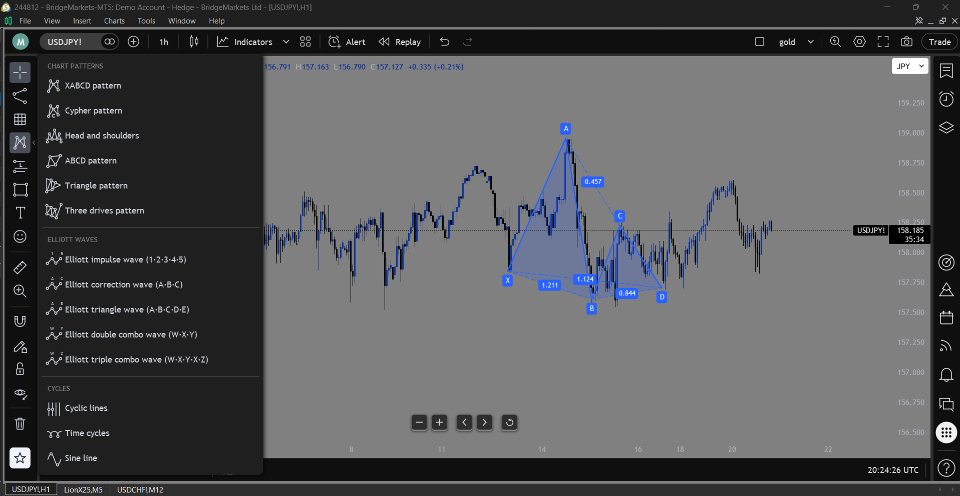Toggle stay in drawing mode
Screen dimensions: 960x496
(20, 347)
